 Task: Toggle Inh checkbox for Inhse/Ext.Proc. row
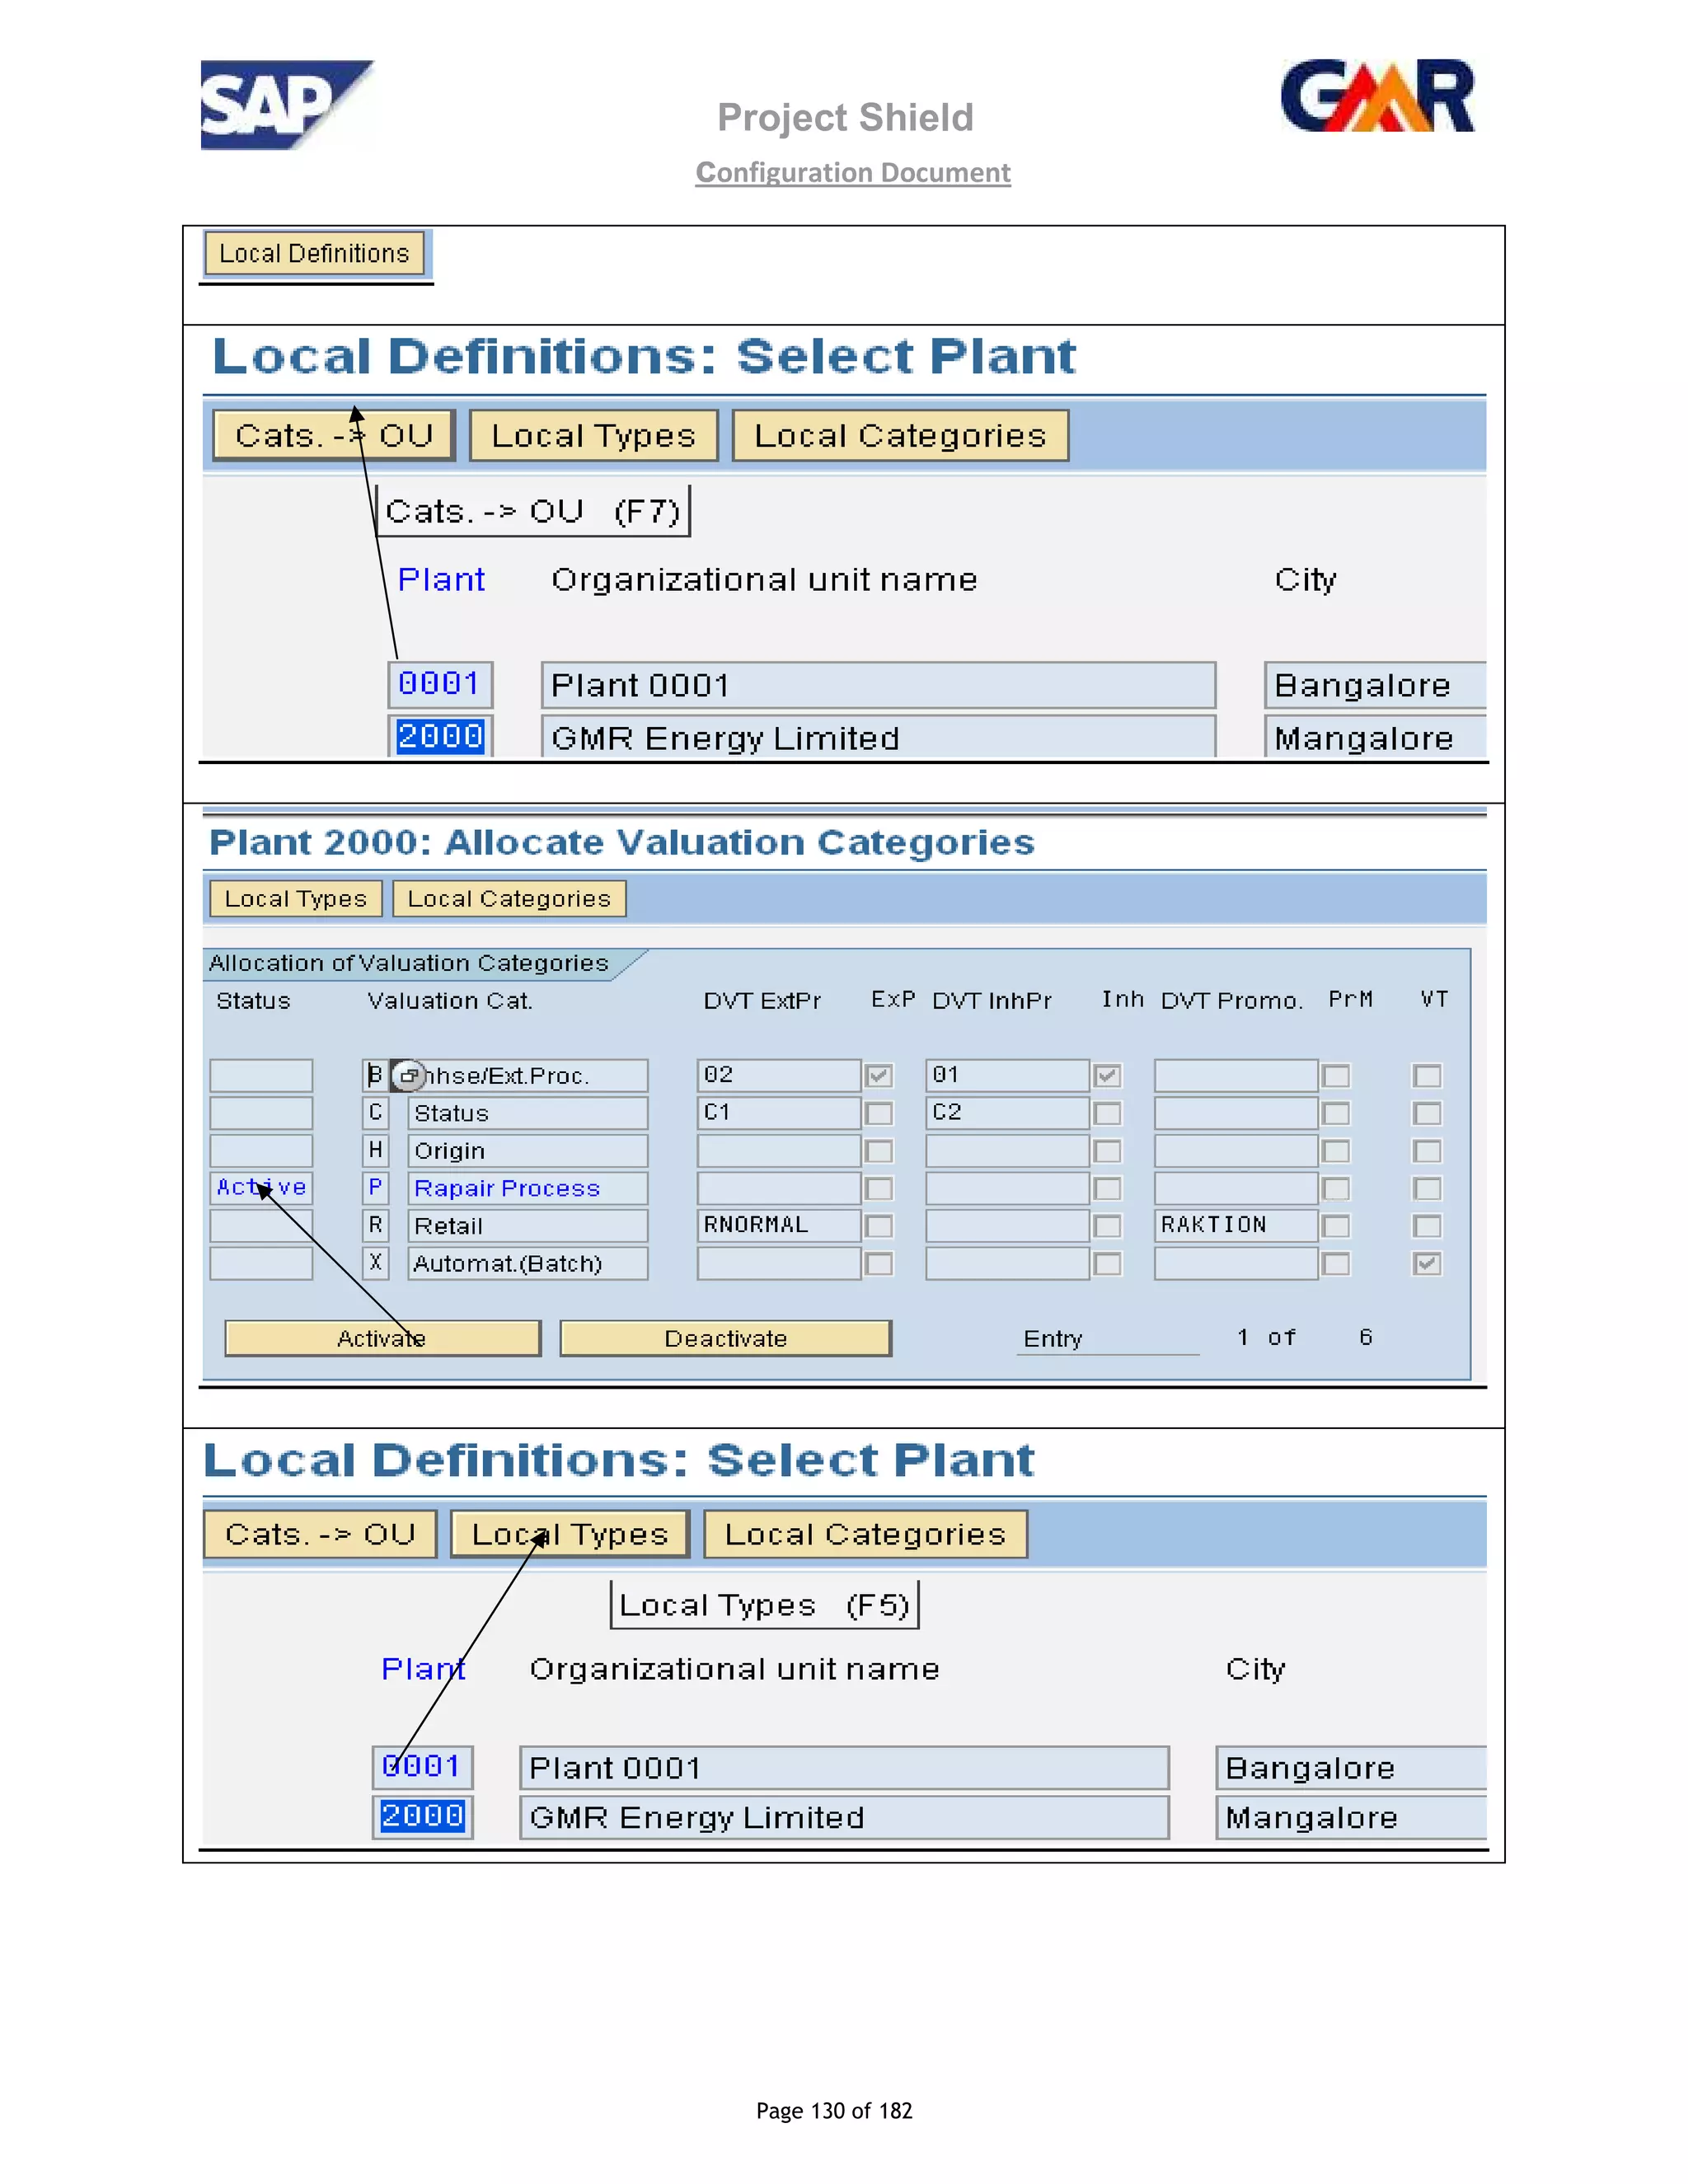coord(1107,1076)
